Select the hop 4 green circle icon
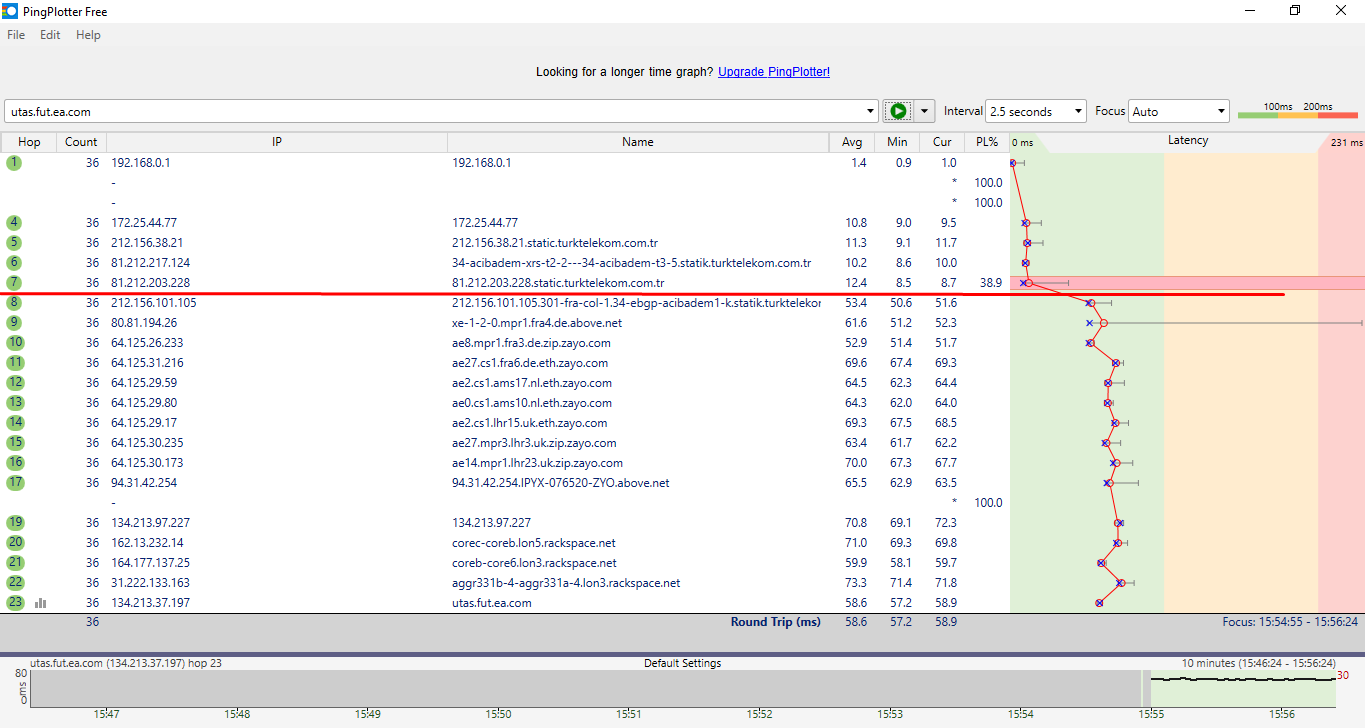Screen dimensions: 1365x728 pos(14,222)
